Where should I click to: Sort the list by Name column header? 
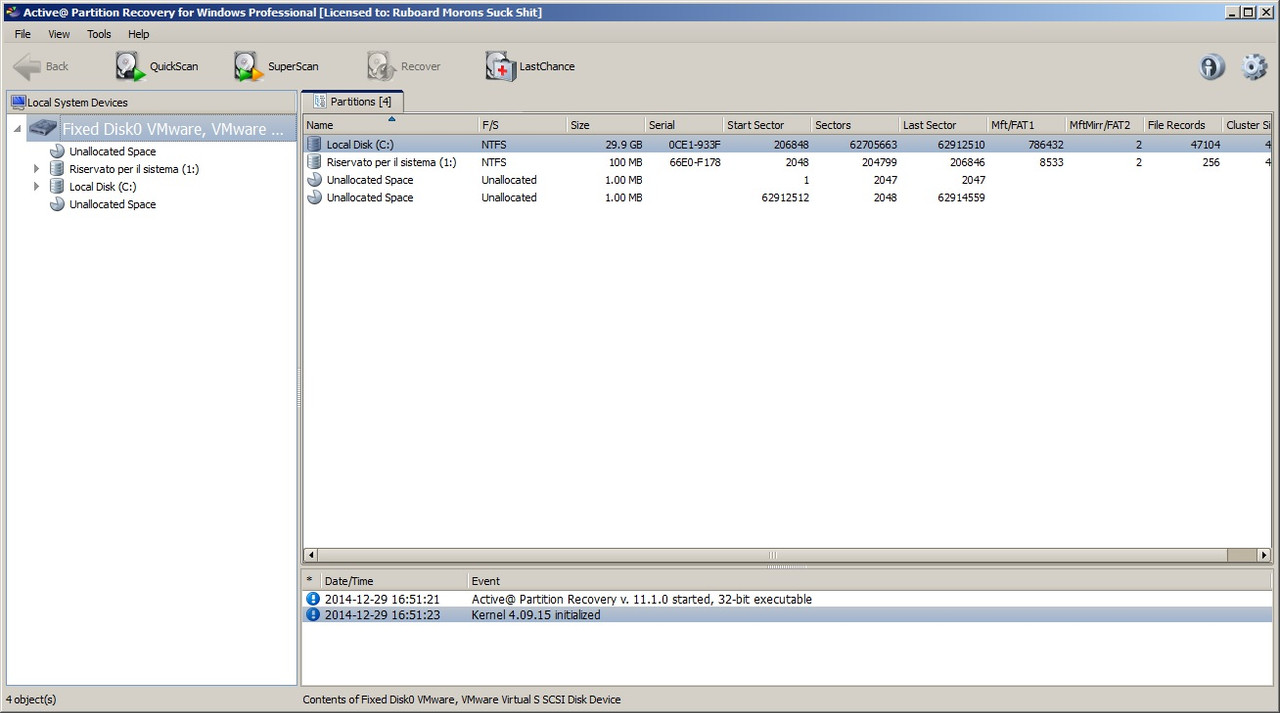pos(391,125)
